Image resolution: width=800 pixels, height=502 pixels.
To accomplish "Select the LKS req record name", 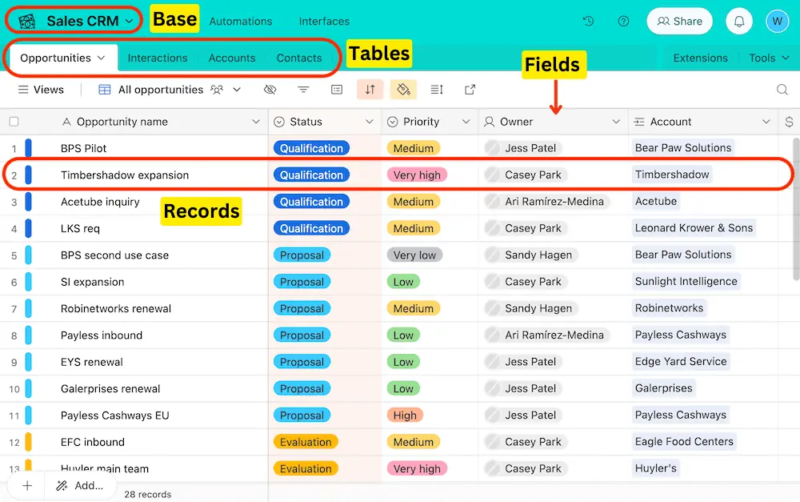I will (80, 229).
